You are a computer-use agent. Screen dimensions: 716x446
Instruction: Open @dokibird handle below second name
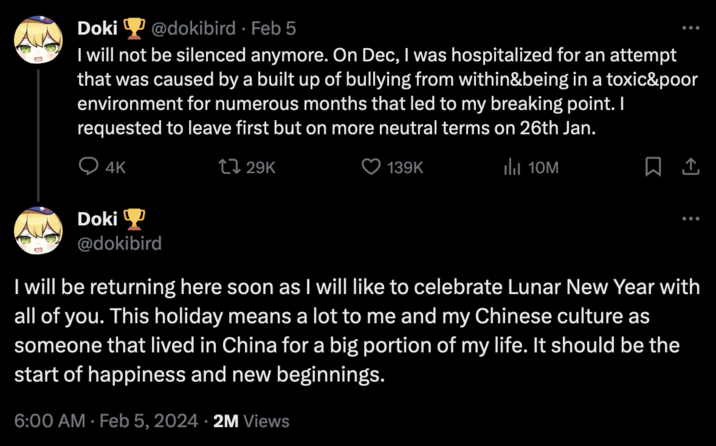click(120, 243)
